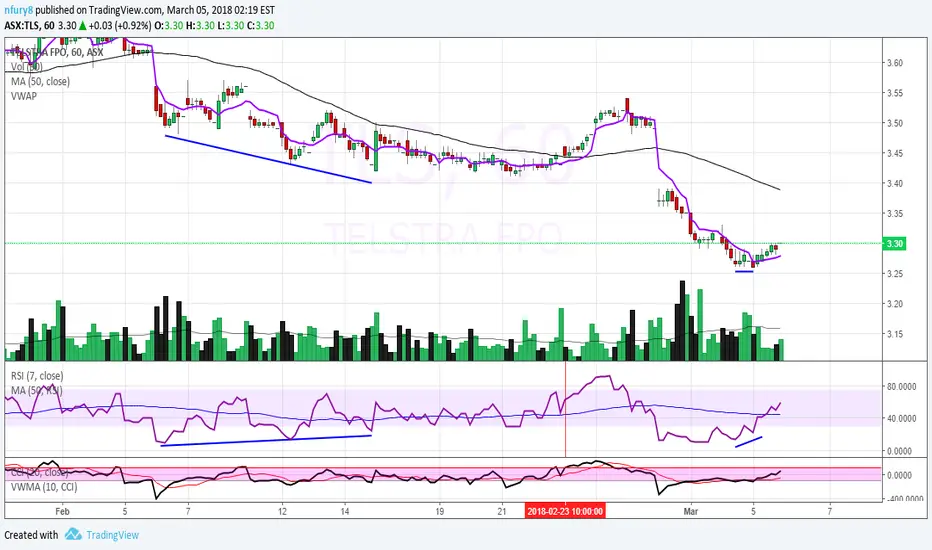Click the 12 date axis label
This screenshot has height=550, width=932.
282,511
